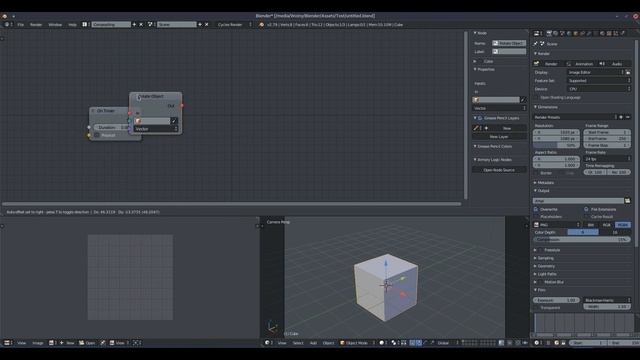This screenshot has width=640, height=360.
Task: Select BW color mode
Action: click(x=591, y=225)
